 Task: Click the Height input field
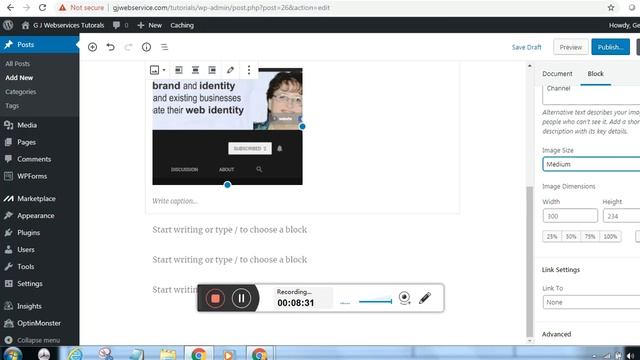pos(621,216)
